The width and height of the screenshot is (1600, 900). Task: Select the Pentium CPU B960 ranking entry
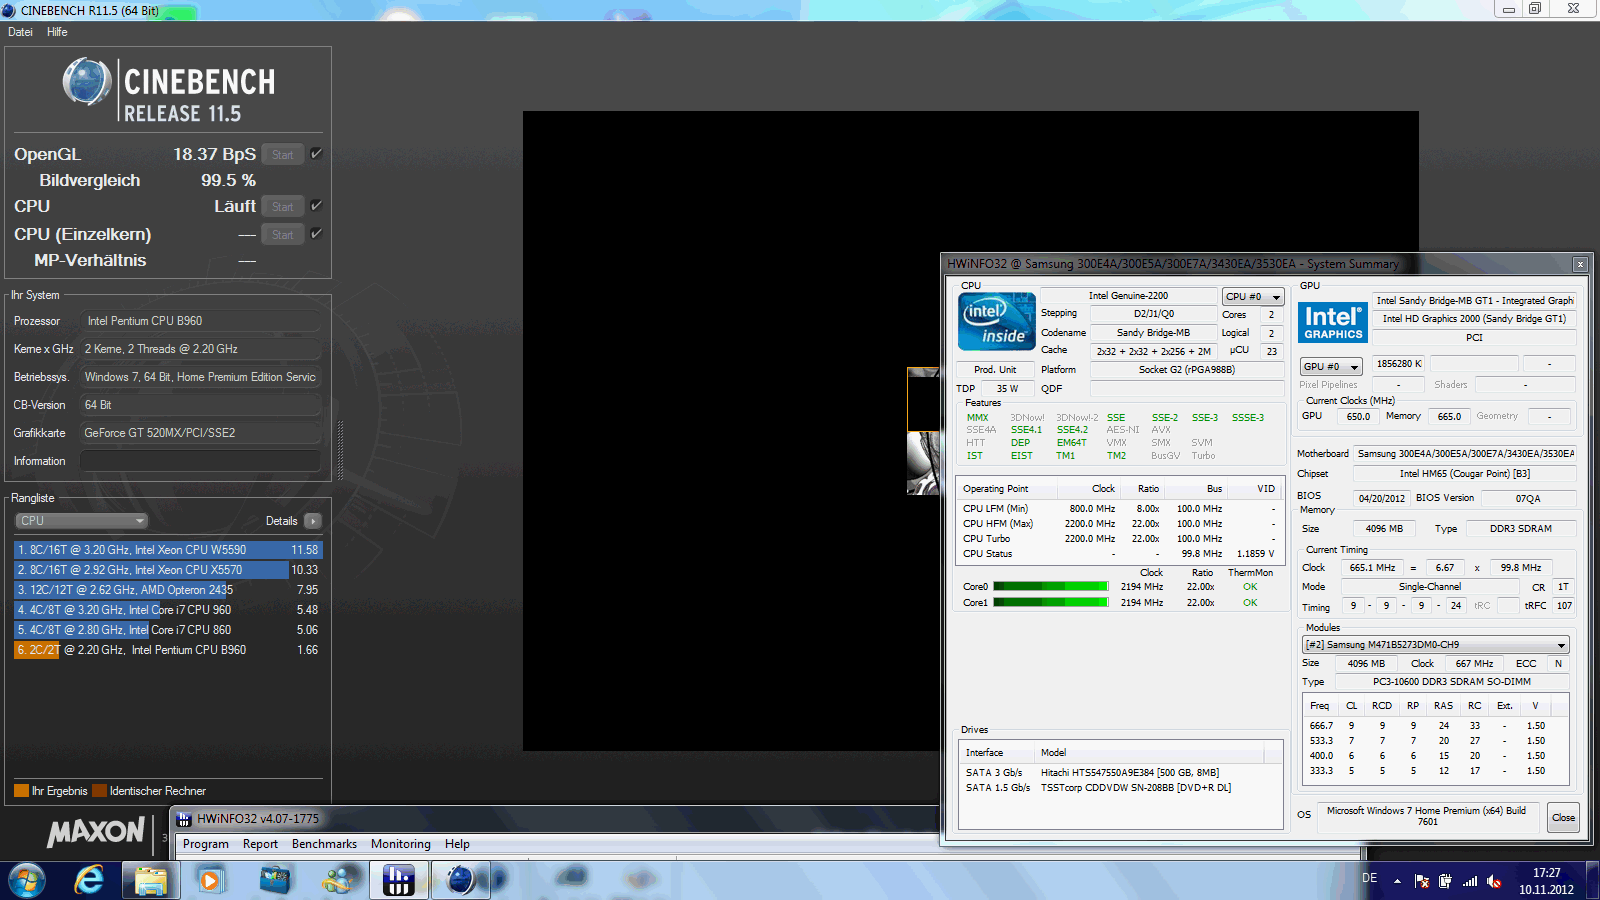167,650
